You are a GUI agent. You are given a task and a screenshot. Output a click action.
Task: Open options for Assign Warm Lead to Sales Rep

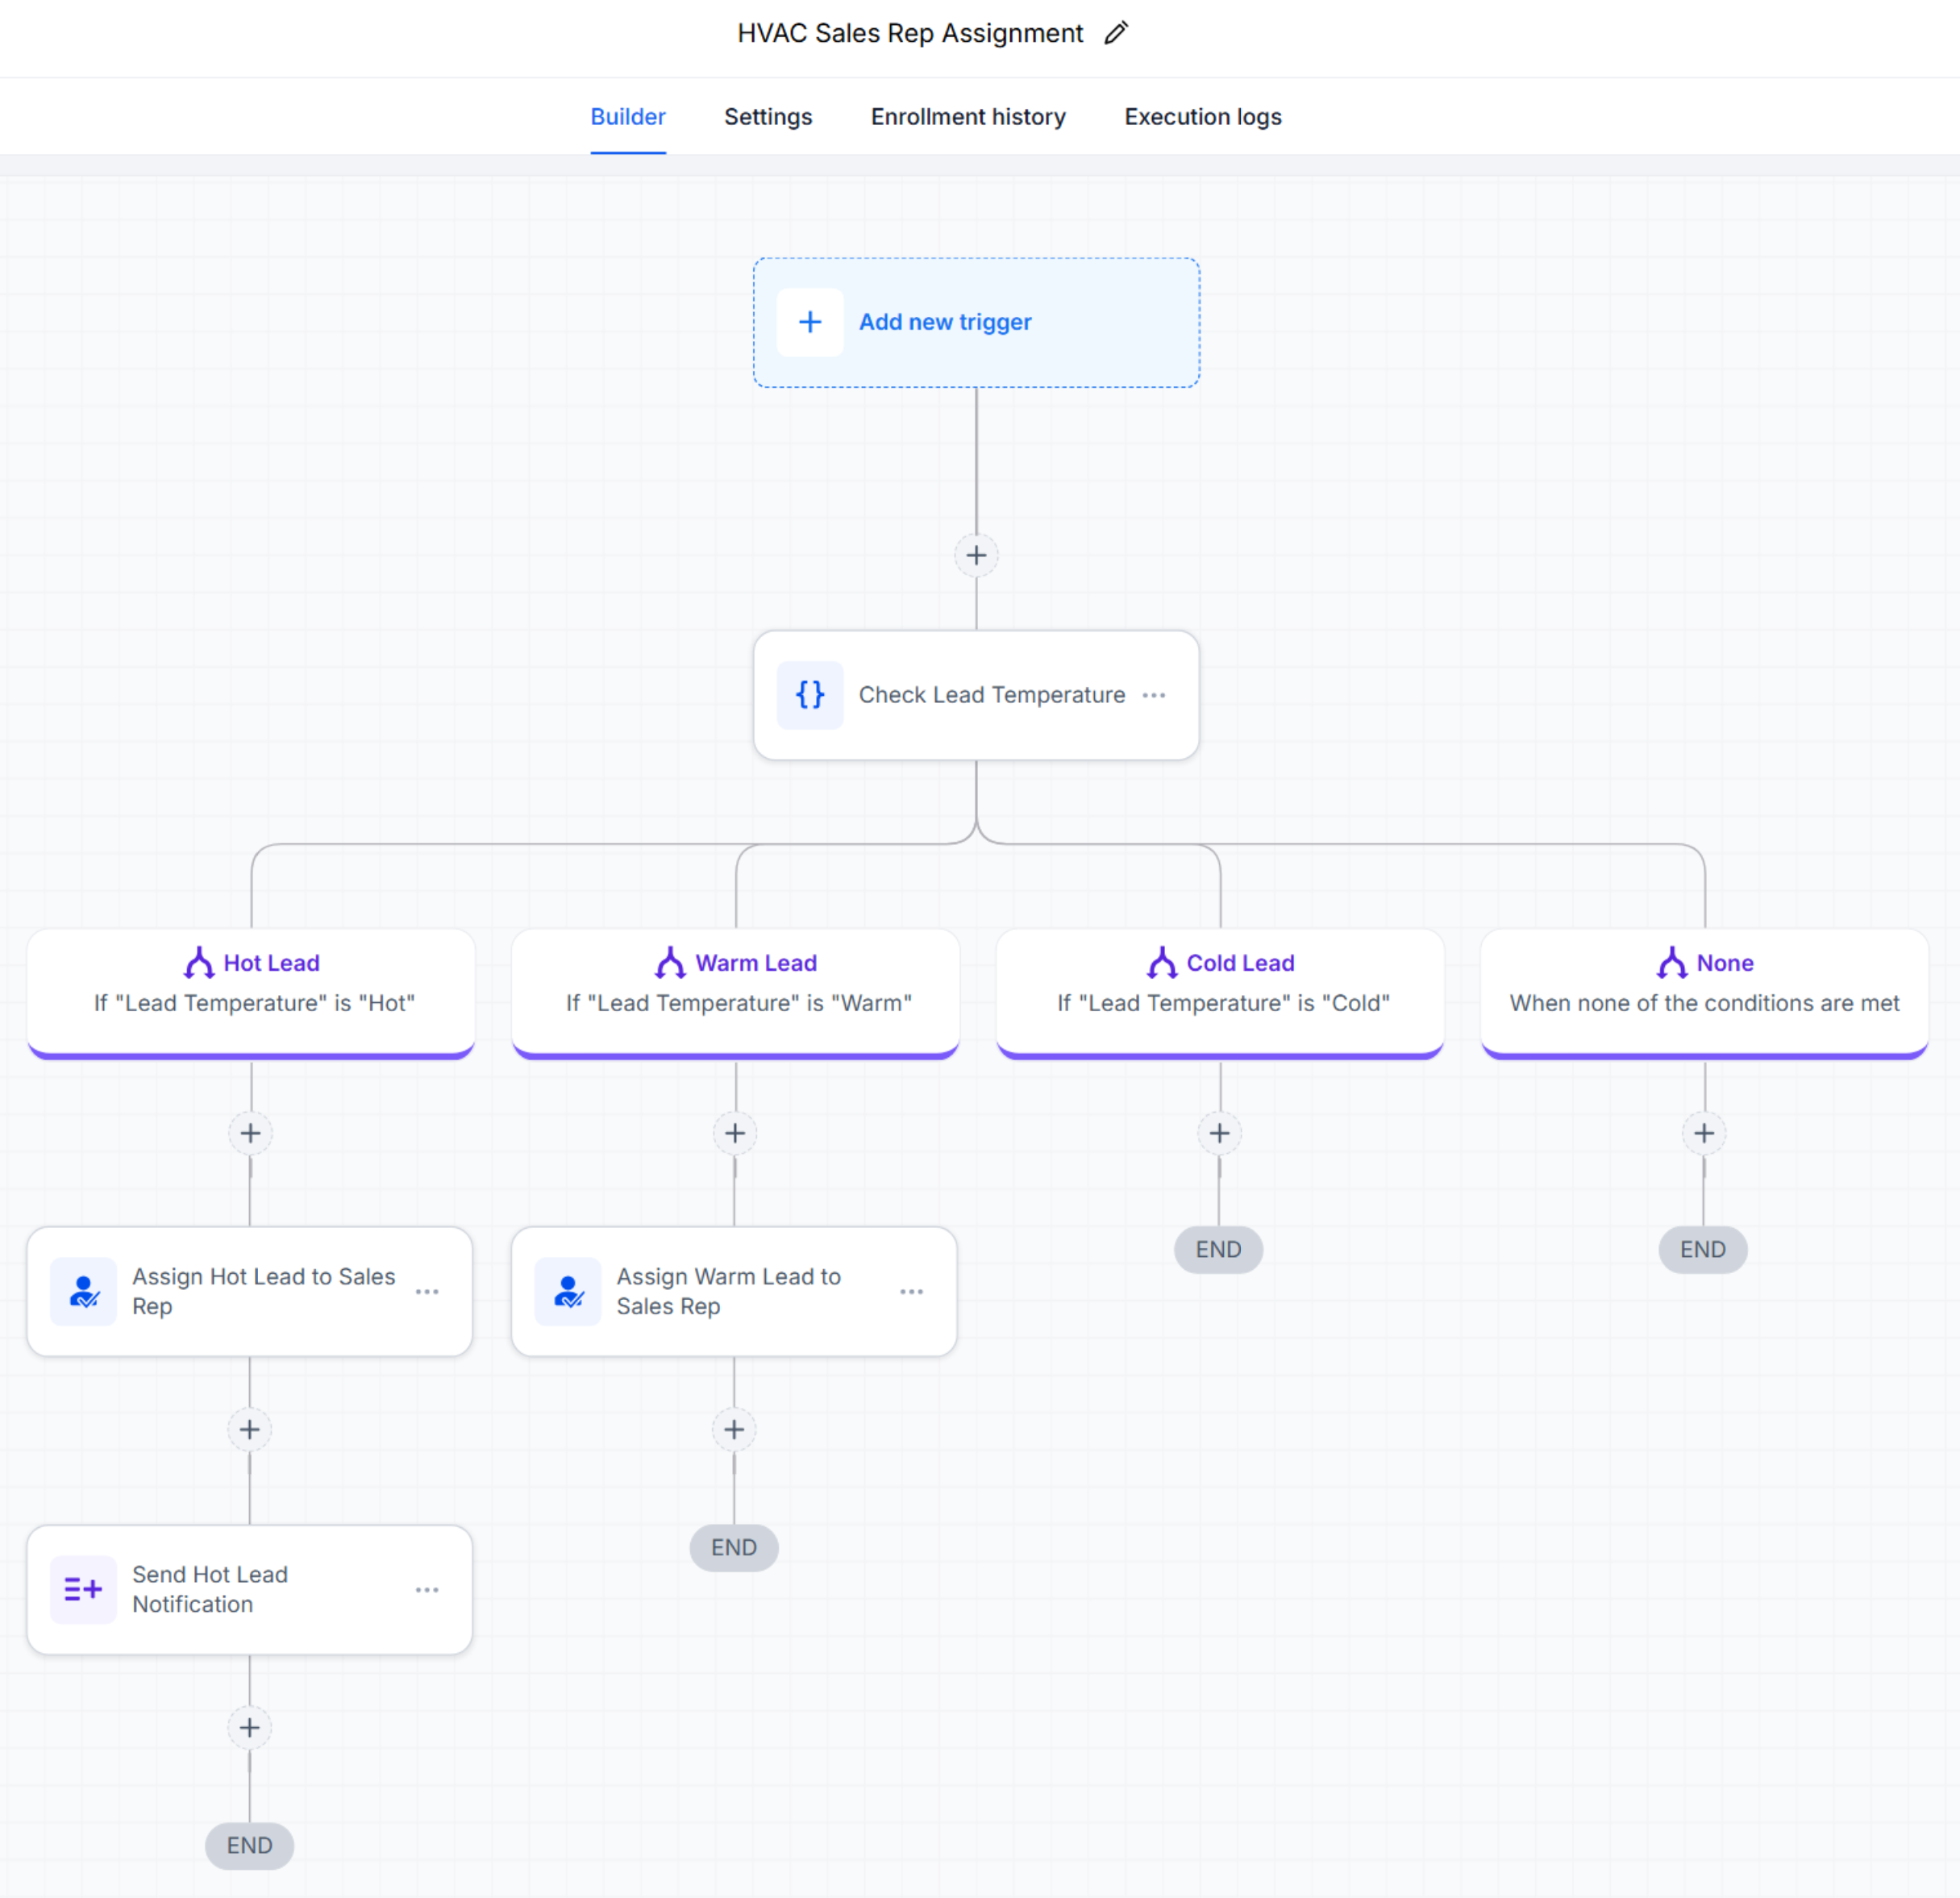click(x=911, y=1292)
